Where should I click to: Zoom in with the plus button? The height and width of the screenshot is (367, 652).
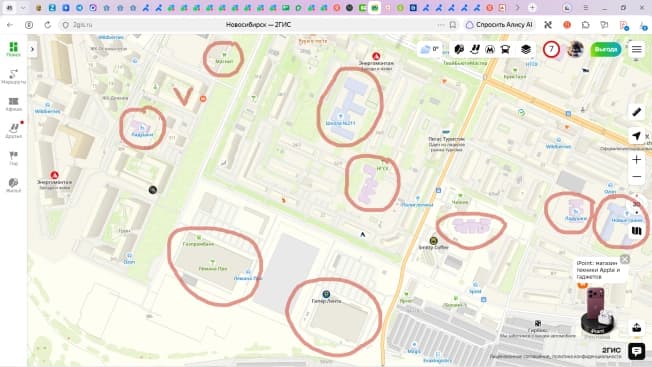[x=637, y=160]
